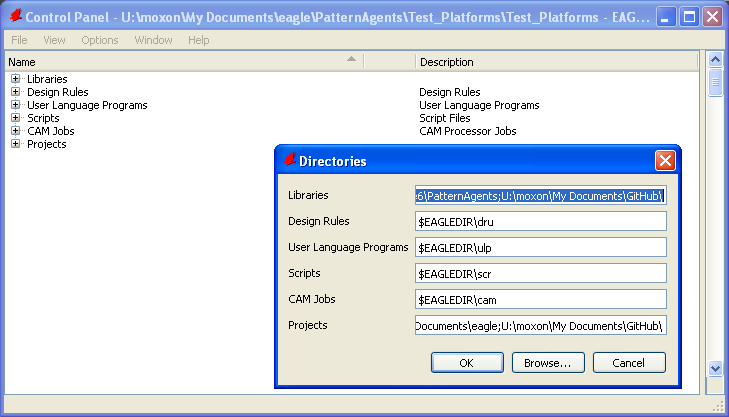The width and height of the screenshot is (729, 417).
Task: Expand the Design Rules tree node
Action: click(15, 92)
